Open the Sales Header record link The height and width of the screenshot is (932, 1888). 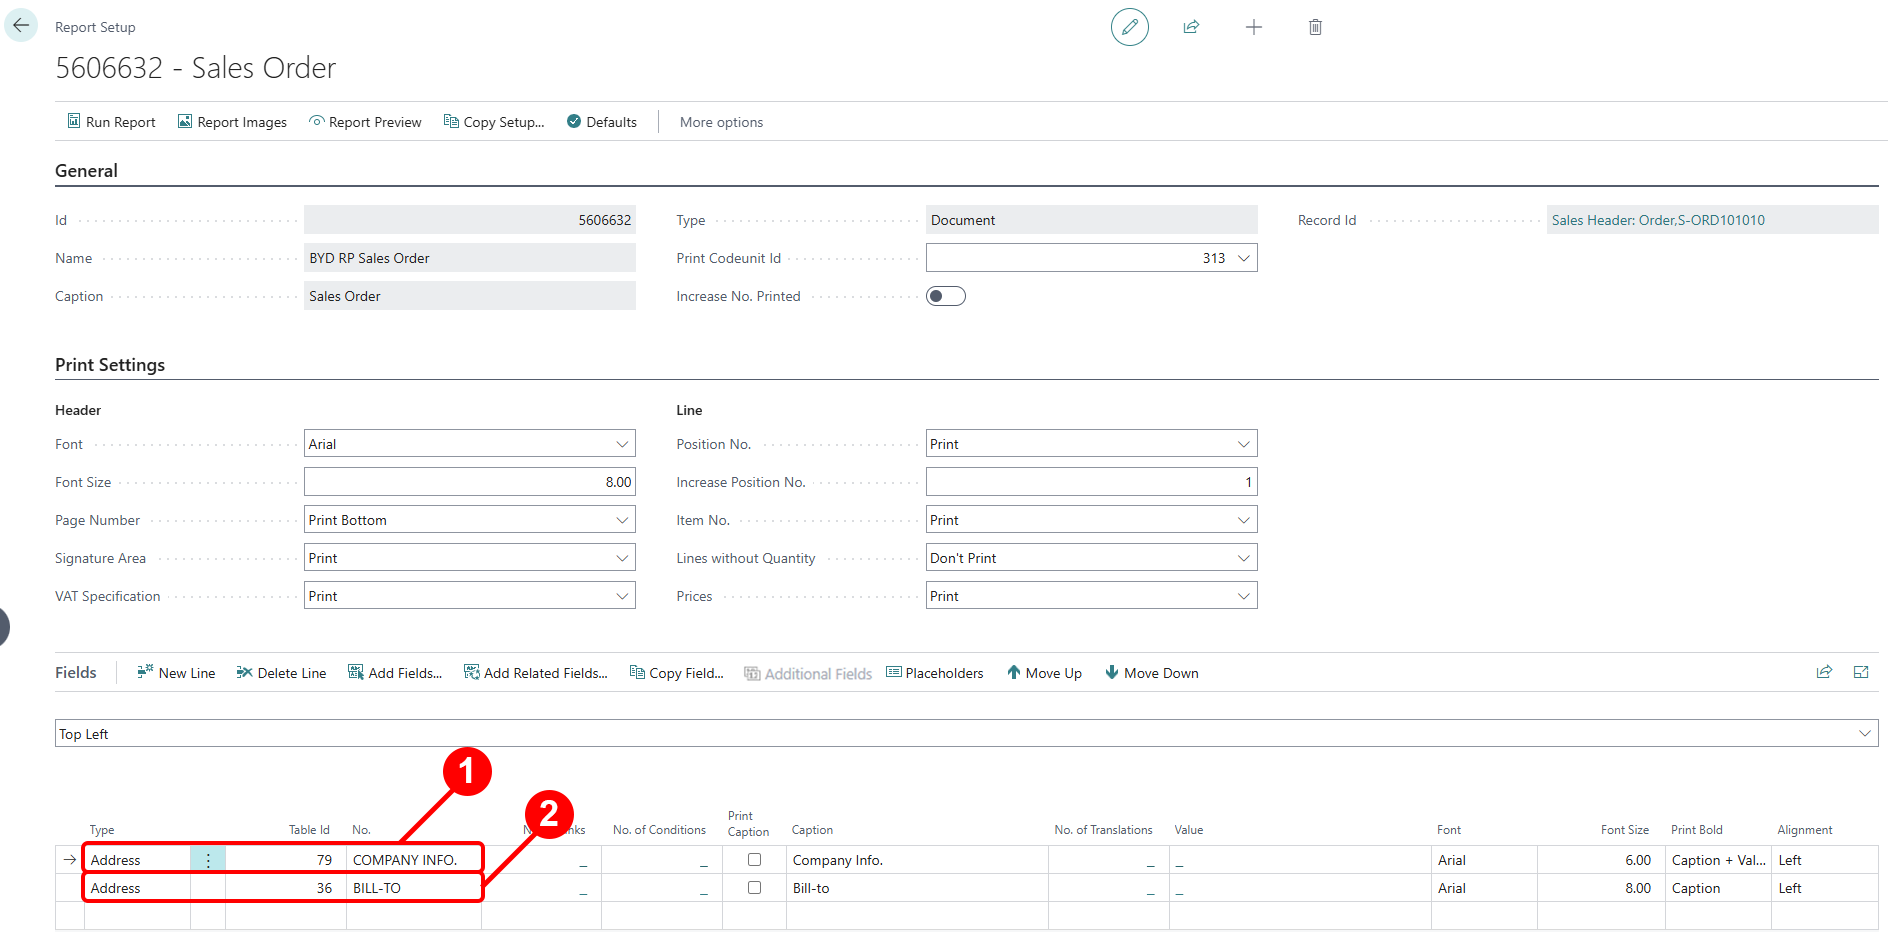pos(1657,220)
